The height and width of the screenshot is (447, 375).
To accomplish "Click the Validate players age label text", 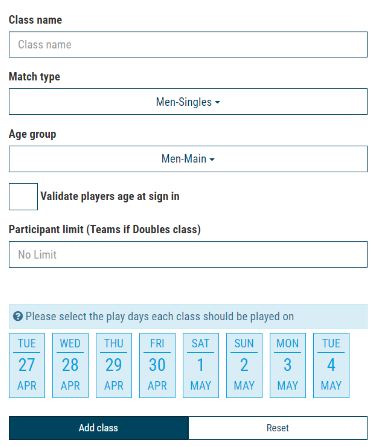I will tap(110, 196).
